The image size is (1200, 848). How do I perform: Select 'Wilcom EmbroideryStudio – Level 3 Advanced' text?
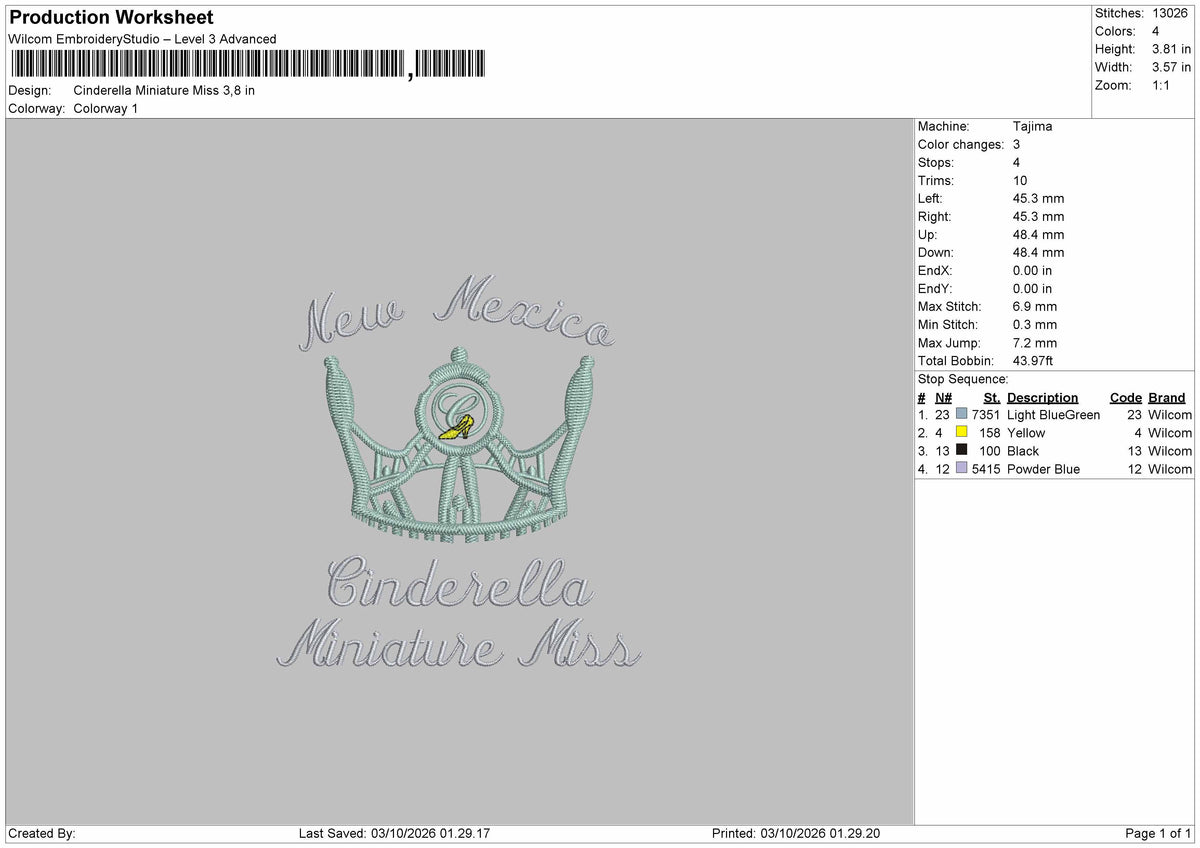coord(142,39)
